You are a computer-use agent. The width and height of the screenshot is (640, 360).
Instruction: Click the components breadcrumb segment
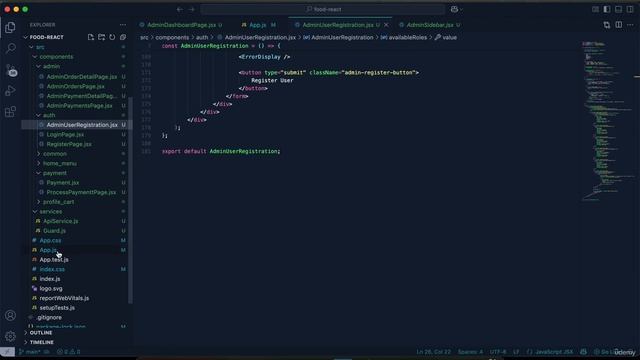[172, 38]
